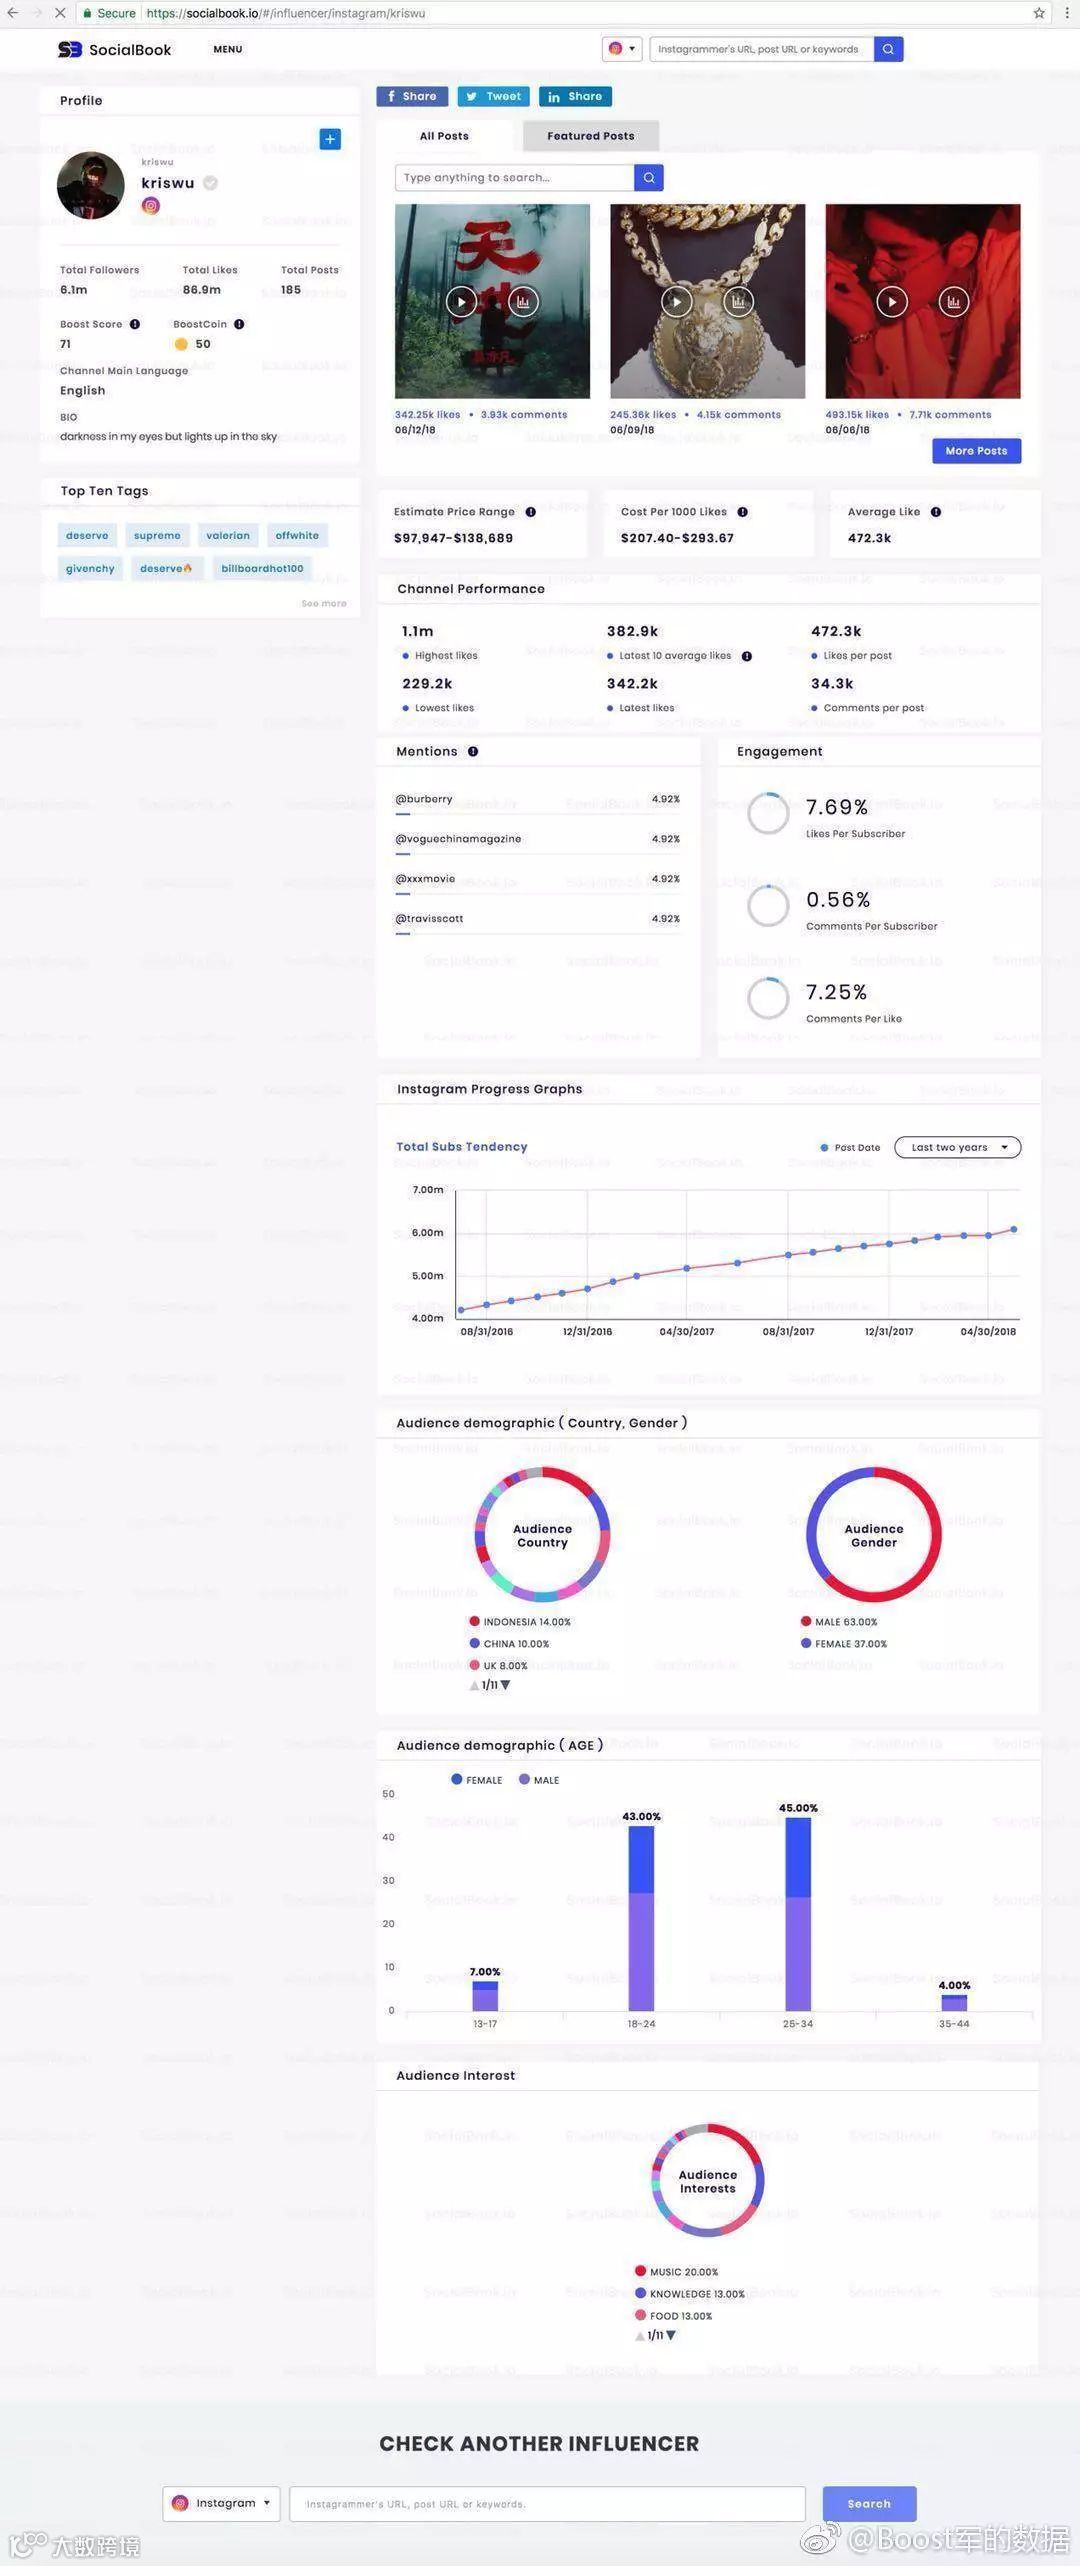
Task: Click the header Instagrammer URL search field
Action: click(x=762, y=49)
